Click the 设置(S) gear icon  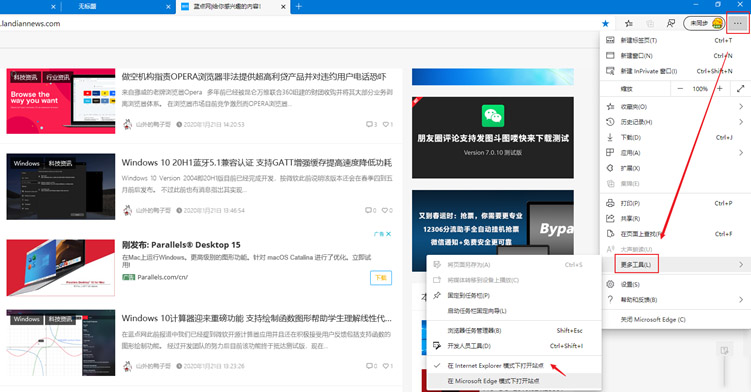point(610,284)
